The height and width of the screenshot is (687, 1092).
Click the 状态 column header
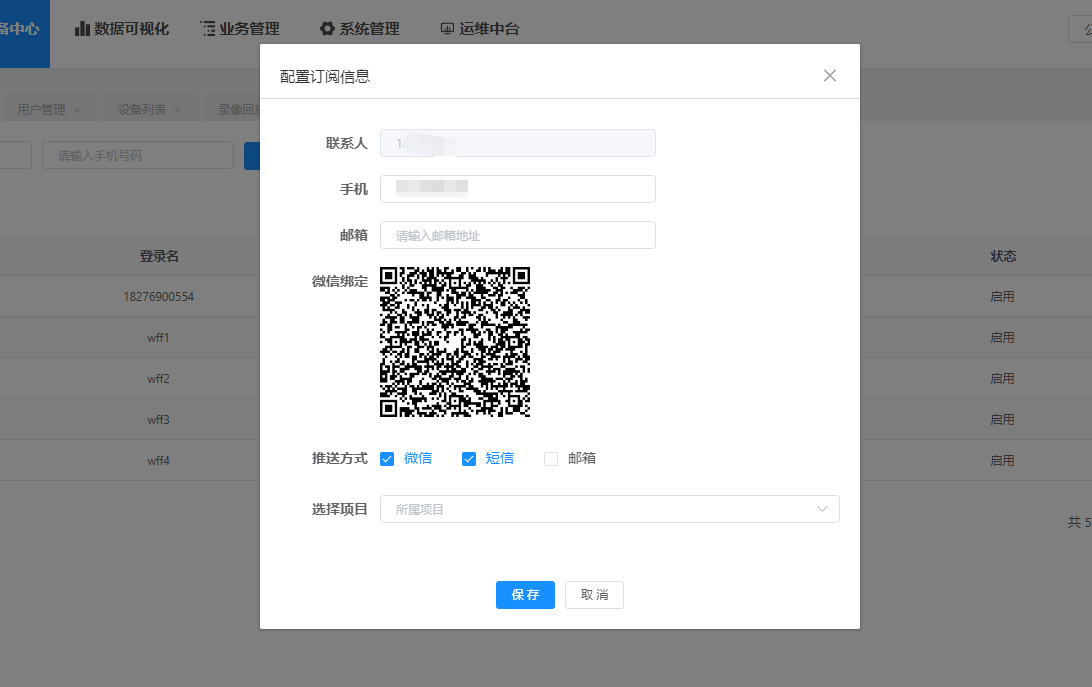[1003, 256]
